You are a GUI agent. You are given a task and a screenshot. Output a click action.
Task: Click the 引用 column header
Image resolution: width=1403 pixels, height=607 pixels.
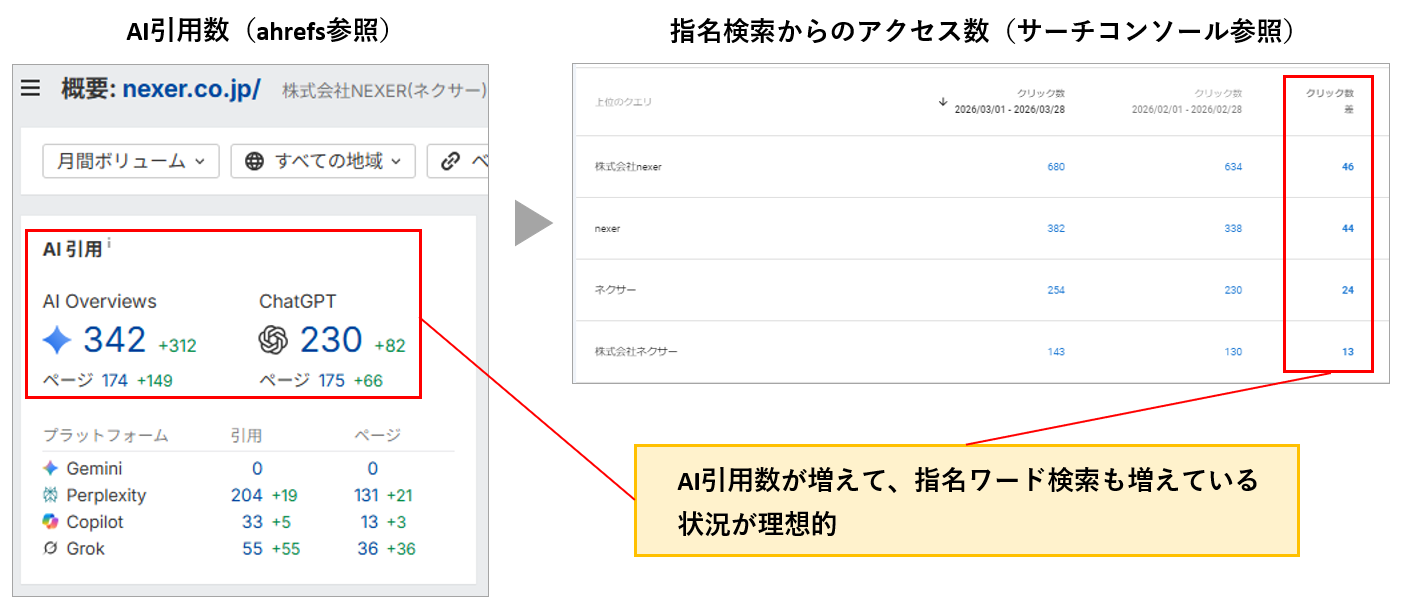click(247, 436)
